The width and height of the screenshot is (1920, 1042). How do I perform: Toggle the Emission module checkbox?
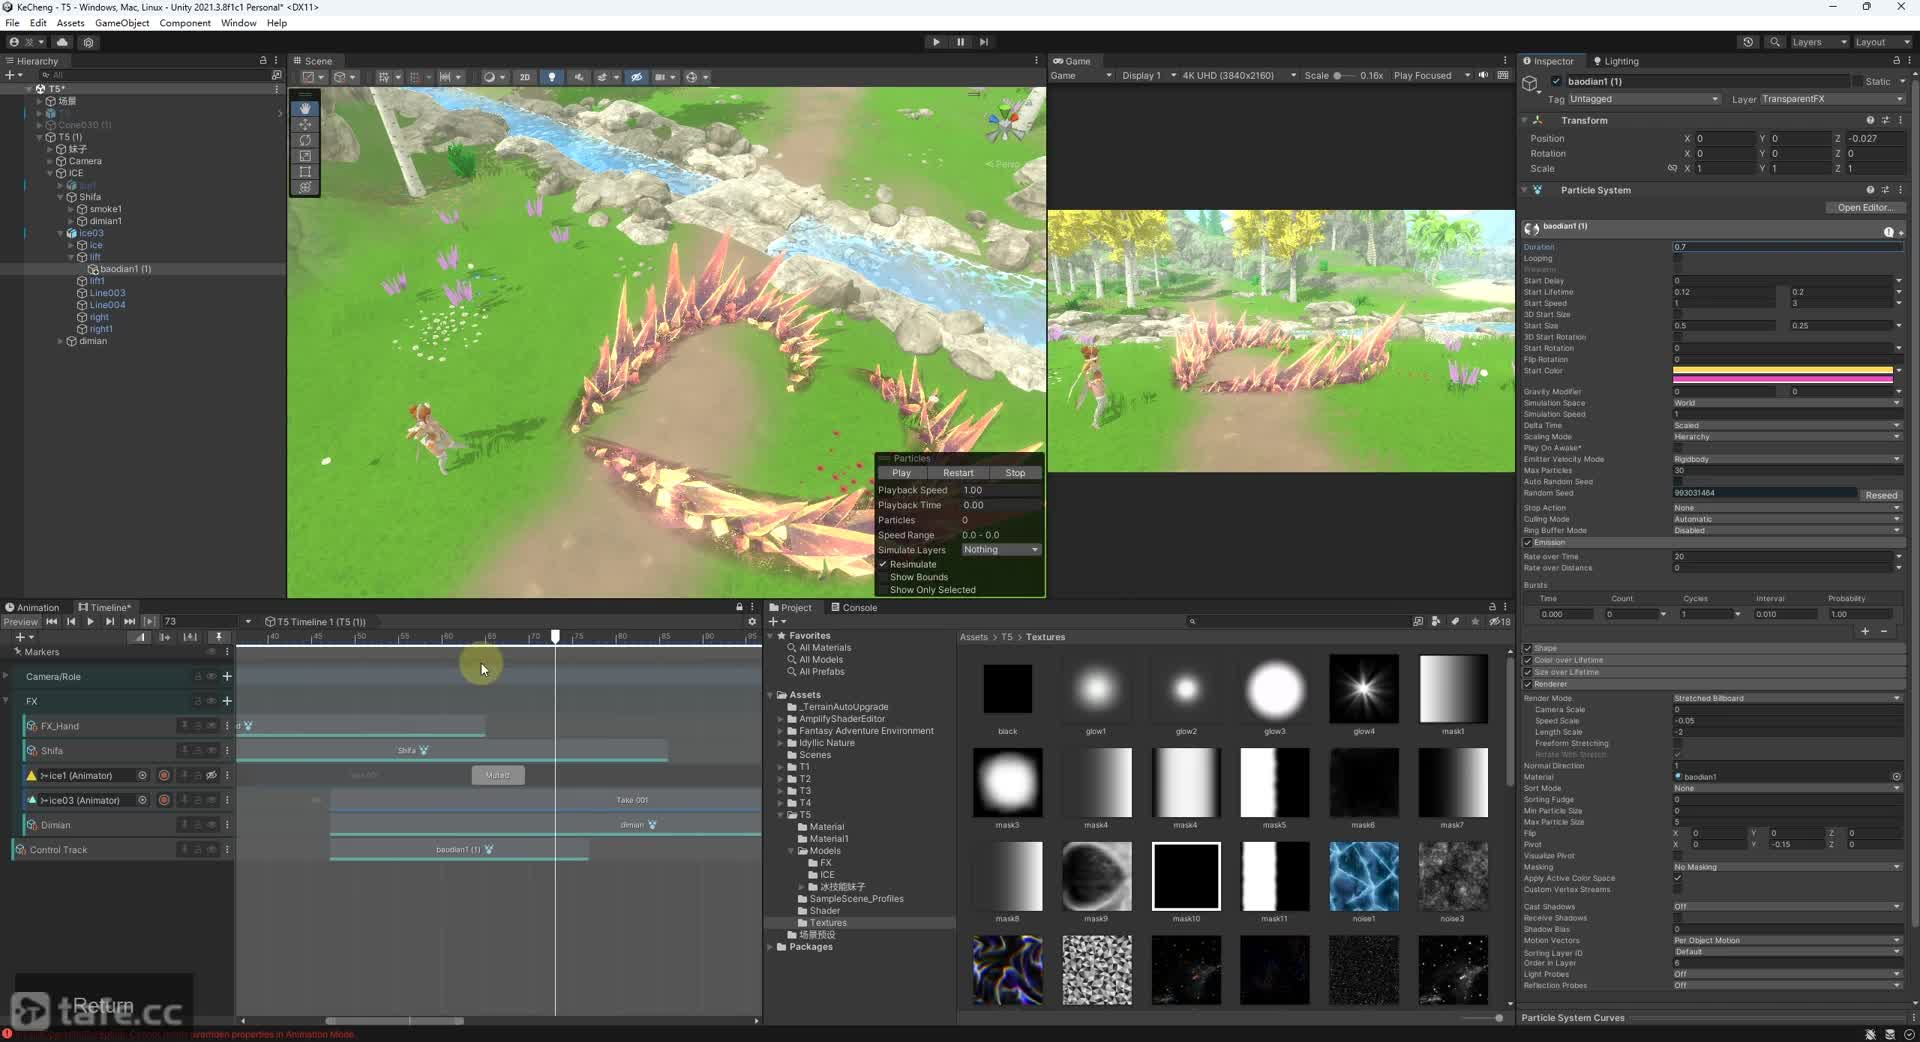(x=1528, y=543)
